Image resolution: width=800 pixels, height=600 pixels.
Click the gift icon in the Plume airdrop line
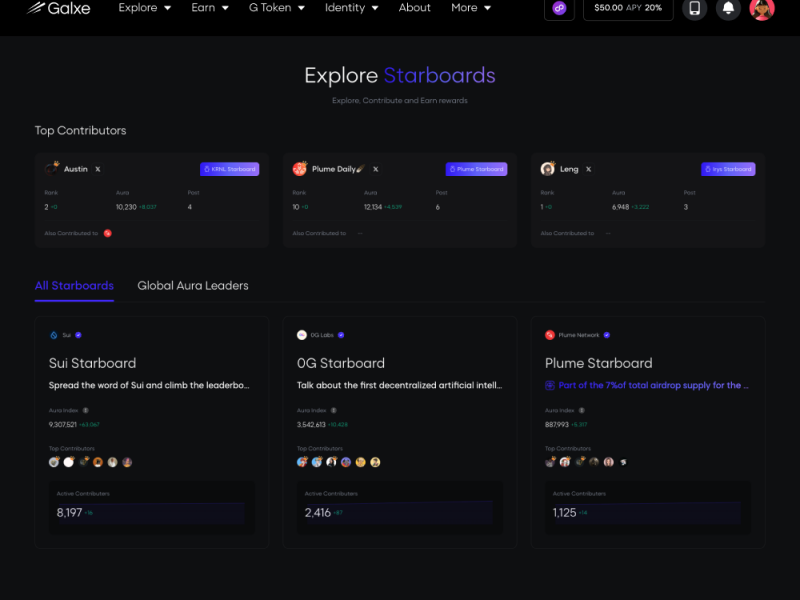coord(549,386)
